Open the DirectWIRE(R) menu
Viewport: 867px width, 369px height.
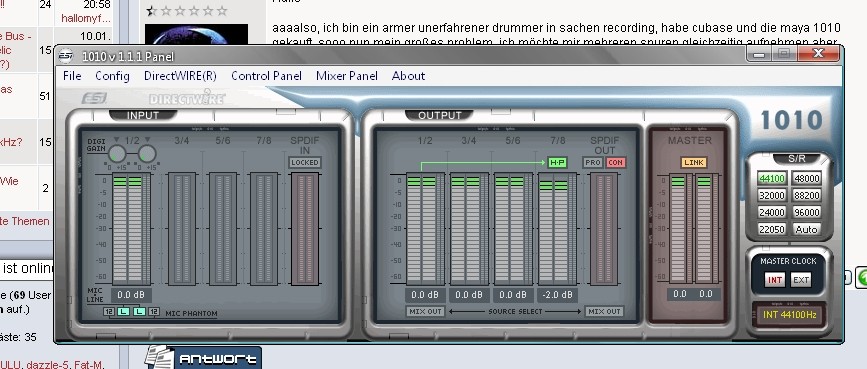coord(180,76)
